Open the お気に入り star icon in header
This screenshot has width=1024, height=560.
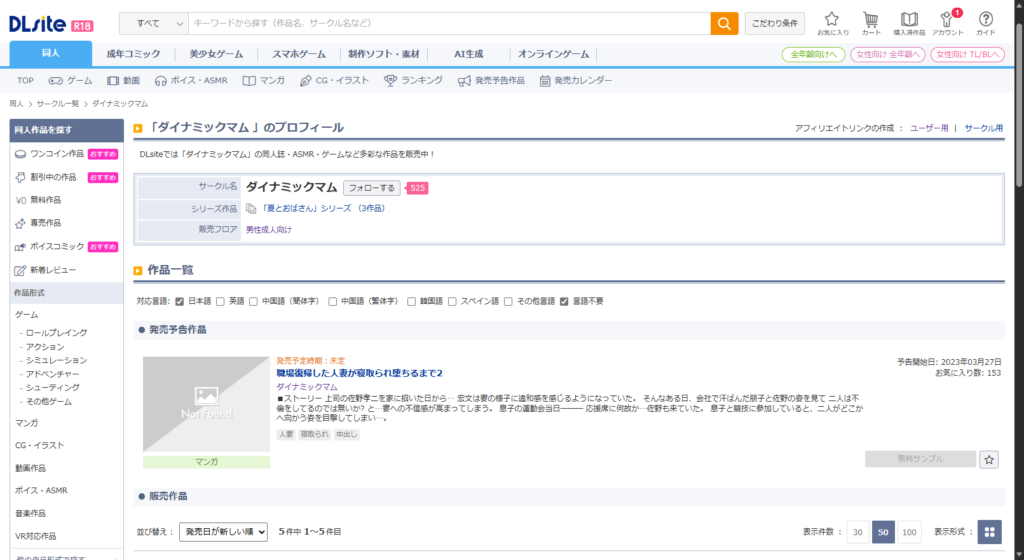pyautogui.click(x=832, y=23)
